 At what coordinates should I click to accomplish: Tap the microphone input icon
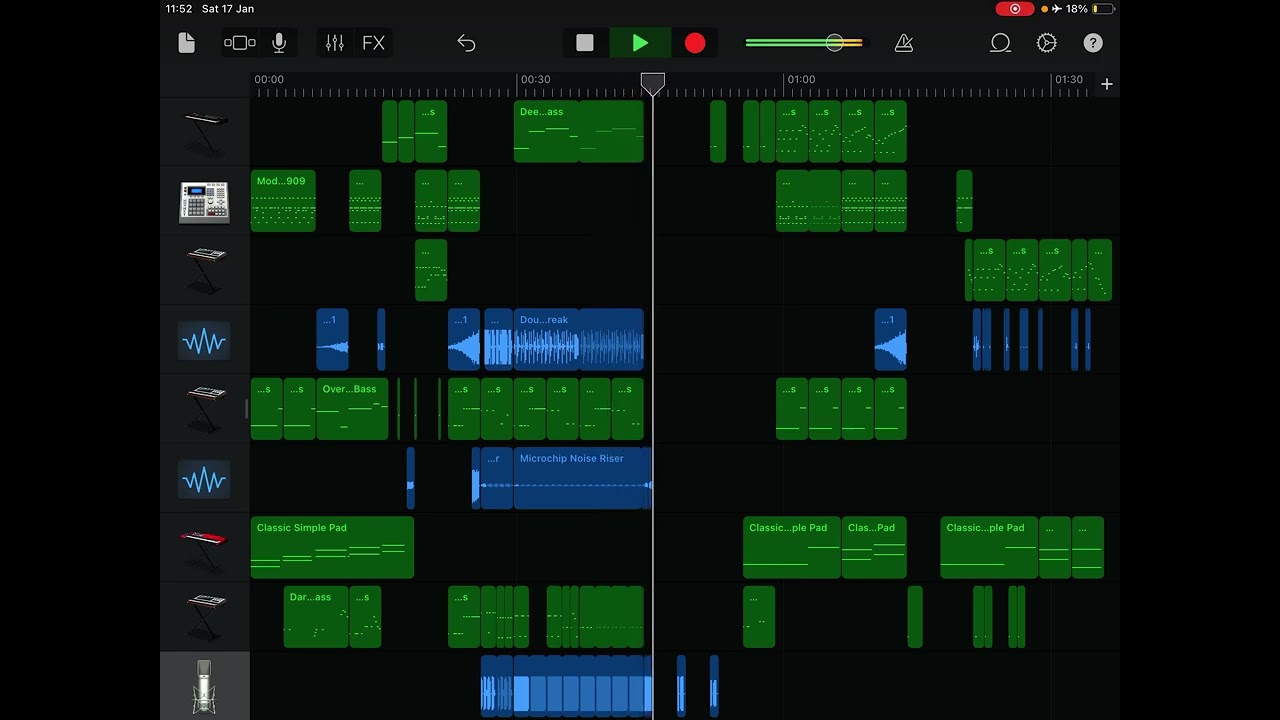[279, 43]
